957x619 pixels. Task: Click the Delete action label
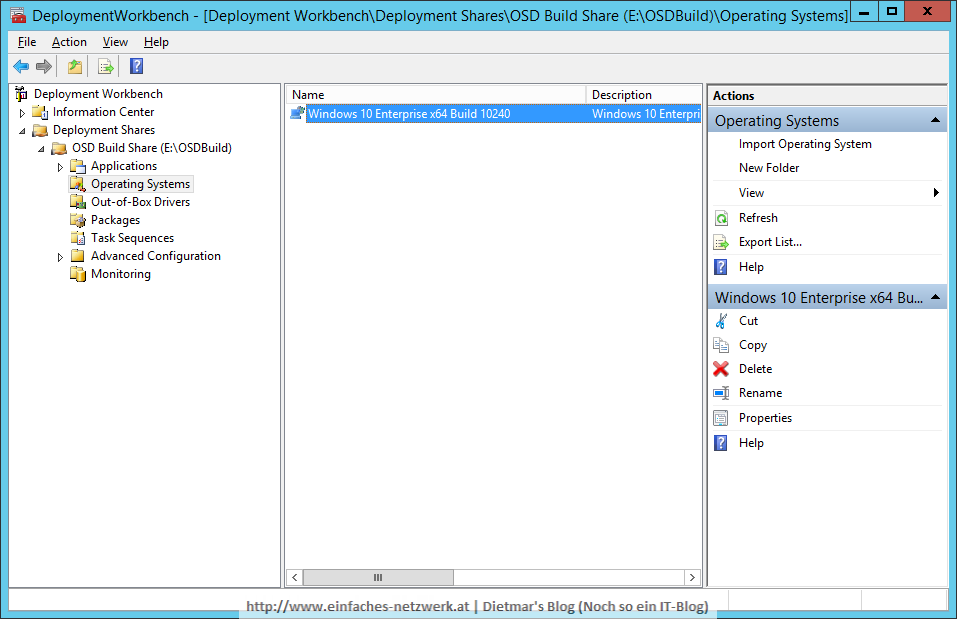756,369
